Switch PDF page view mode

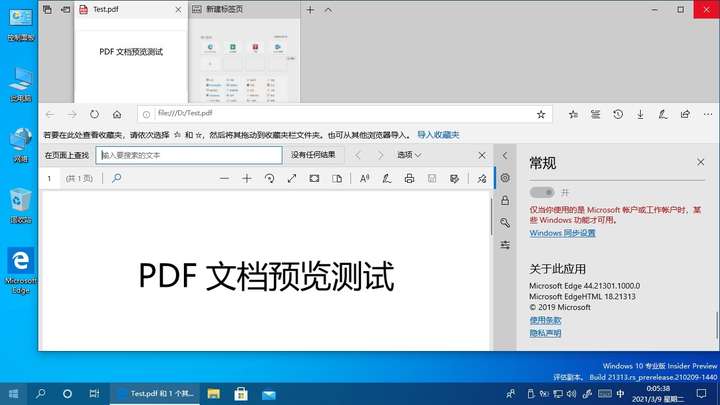pyautogui.click(x=314, y=178)
